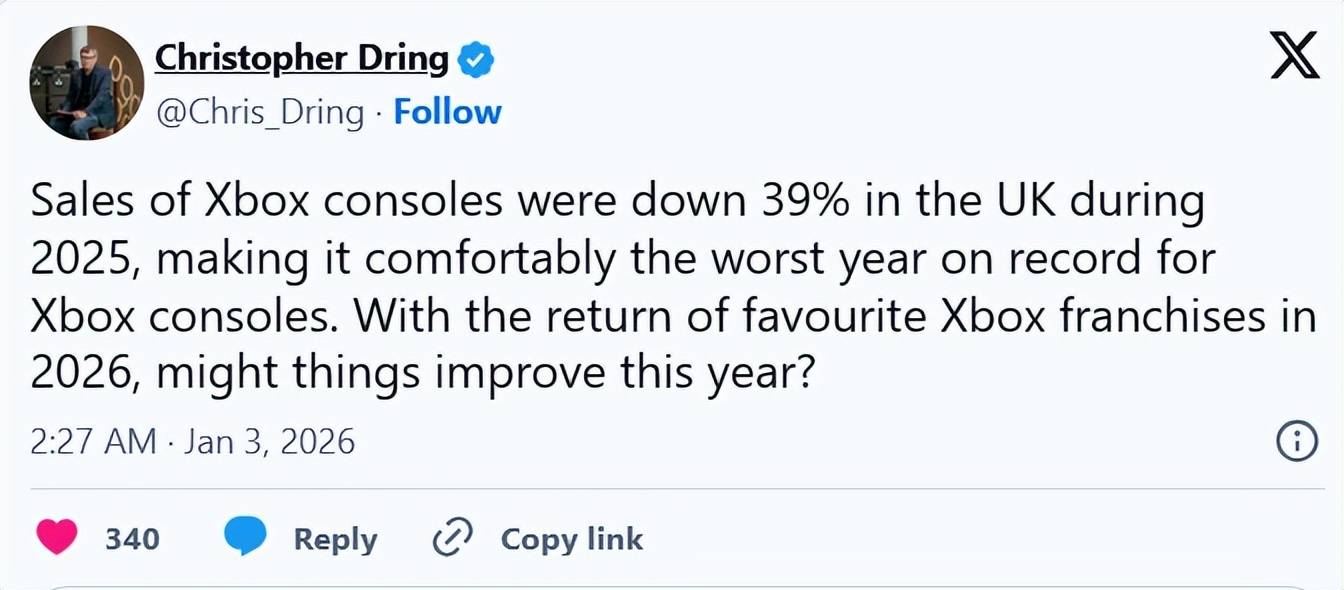Open the @Chris_Dring handle
This screenshot has width=1344, height=590.
point(263,112)
